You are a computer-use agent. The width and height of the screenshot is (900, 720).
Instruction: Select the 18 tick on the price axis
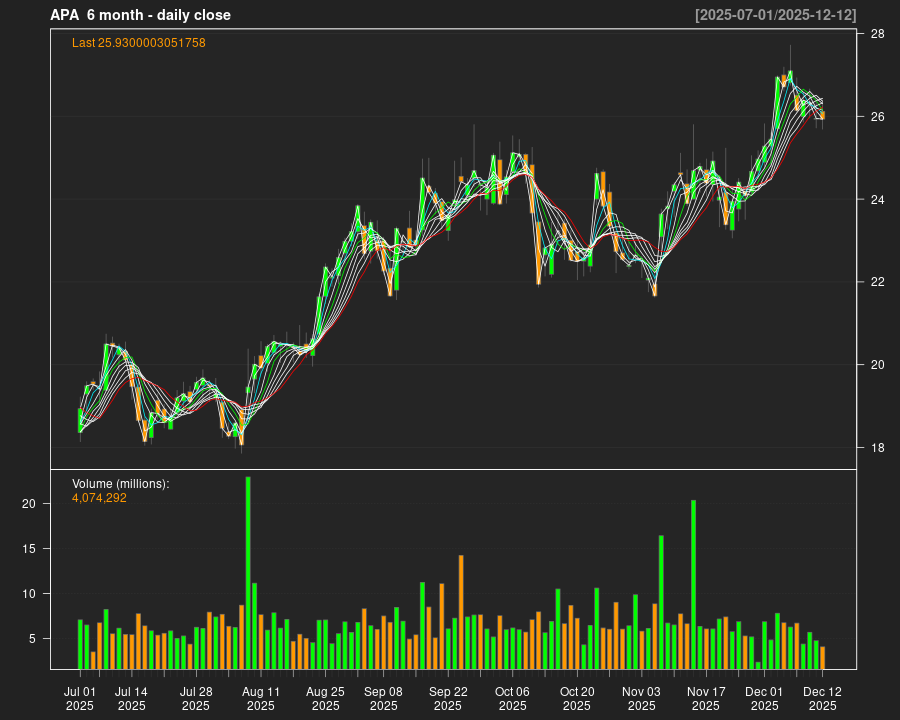coord(876,447)
